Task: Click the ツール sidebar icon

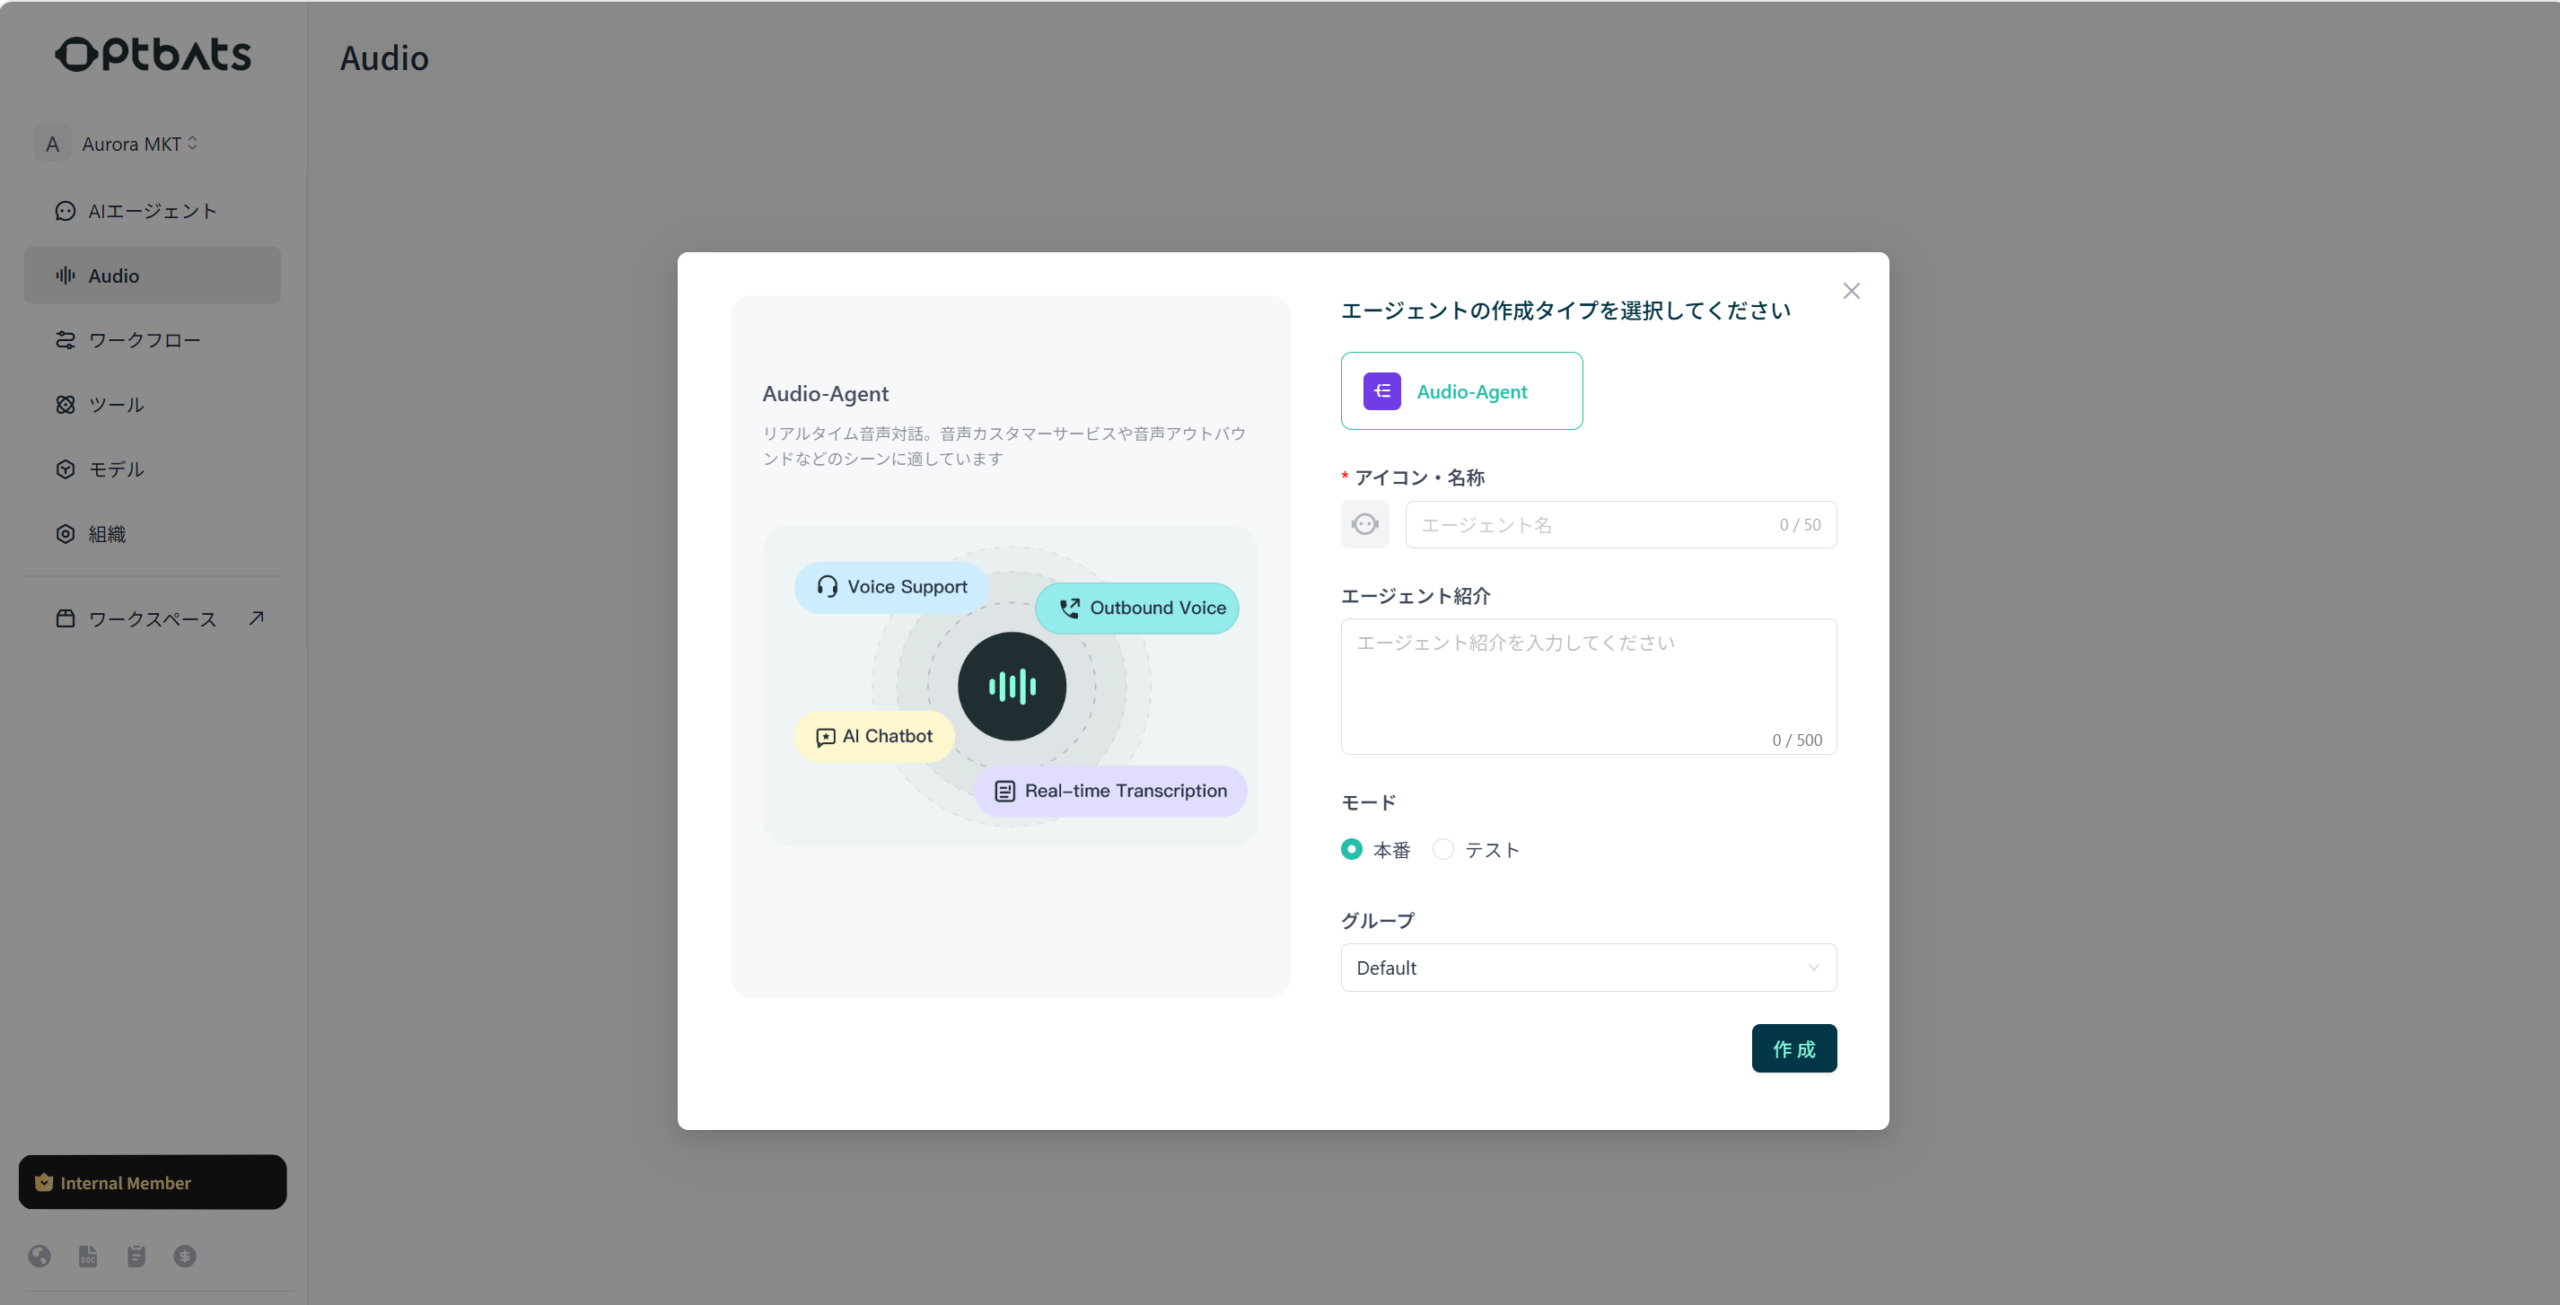Action: [65, 405]
